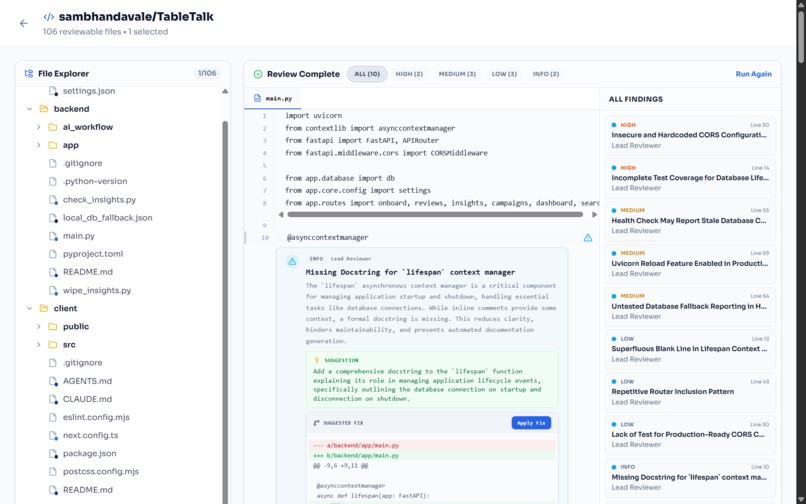
Task: Open Lack of Test for CORS finding
Action: (690, 435)
